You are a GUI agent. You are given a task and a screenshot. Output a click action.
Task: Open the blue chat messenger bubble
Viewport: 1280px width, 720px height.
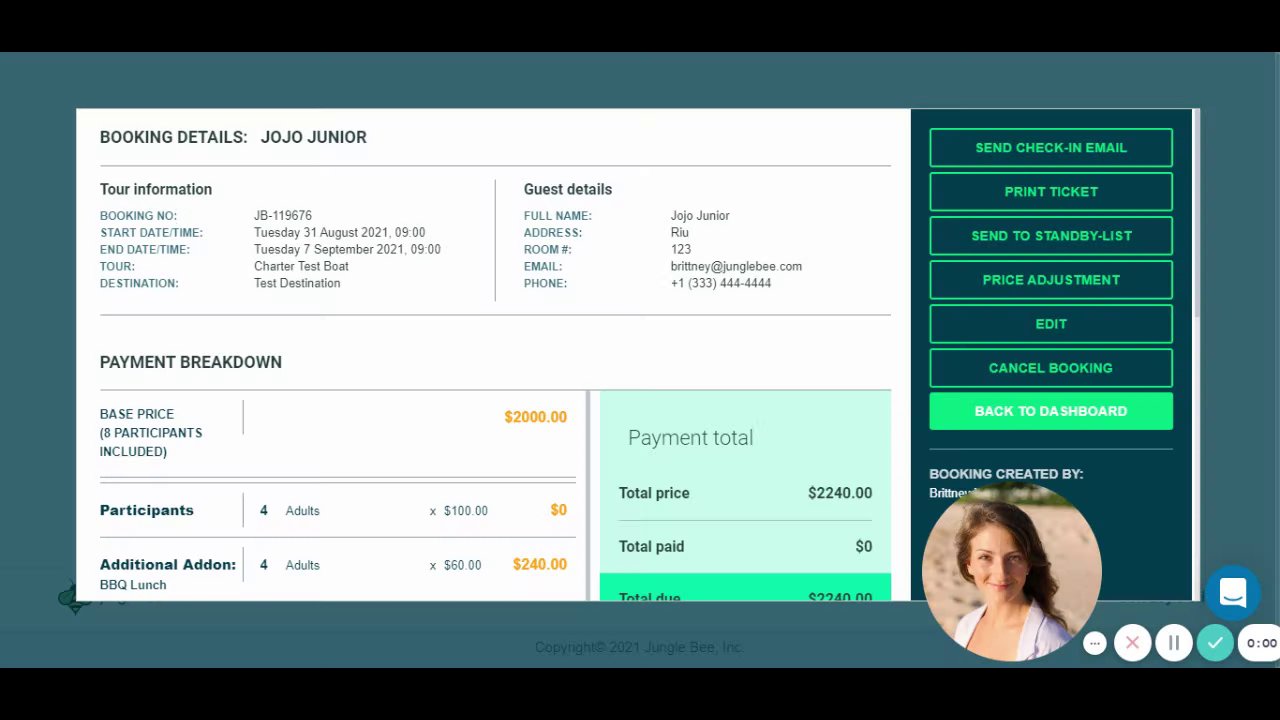coord(1232,593)
